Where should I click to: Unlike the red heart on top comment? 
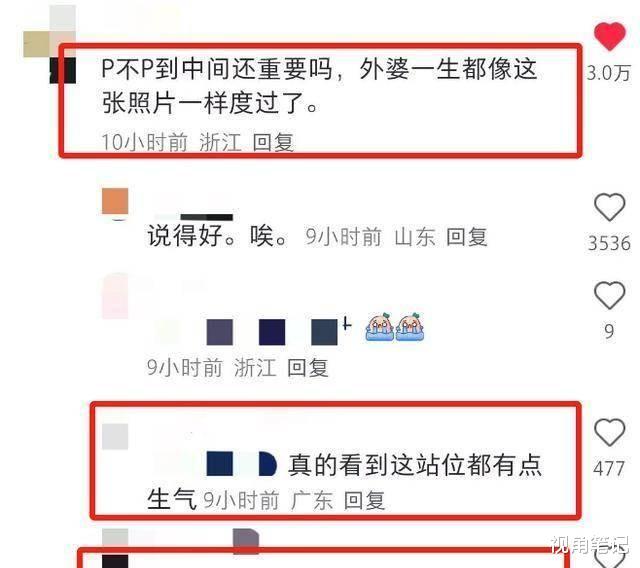(x=609, y=37)
